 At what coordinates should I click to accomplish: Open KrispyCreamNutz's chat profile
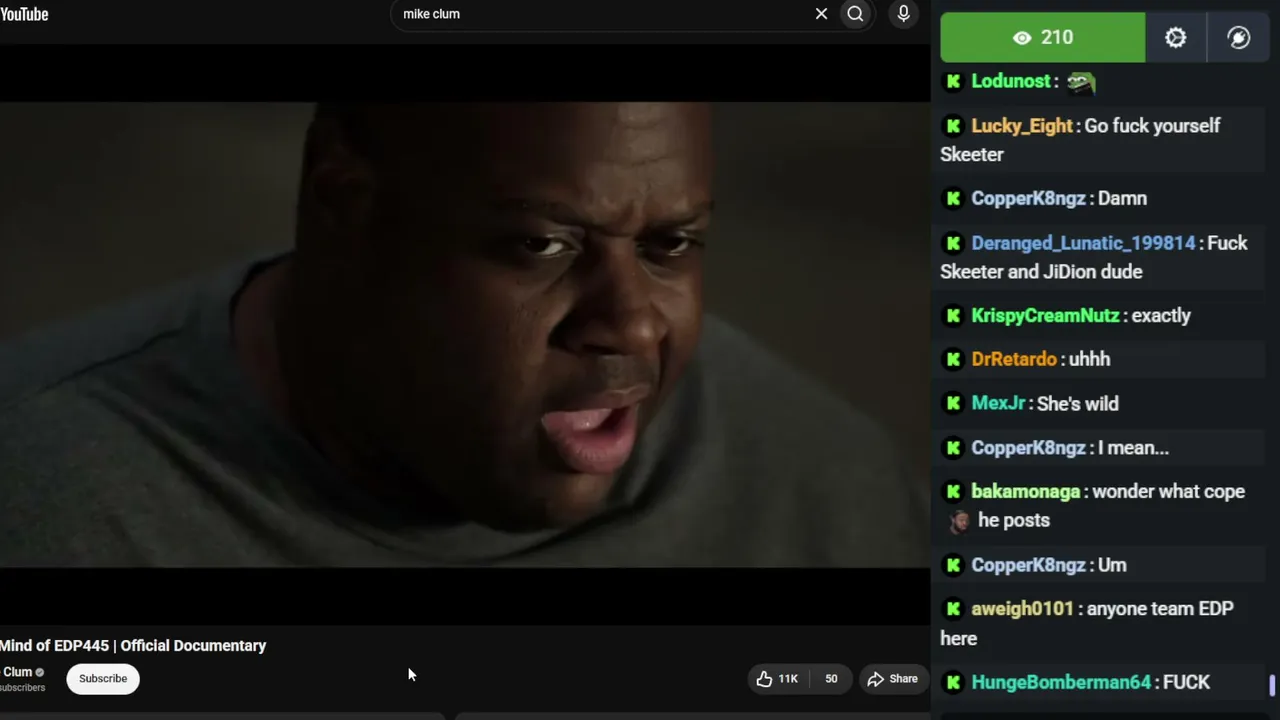click(x=1045, y=316)
